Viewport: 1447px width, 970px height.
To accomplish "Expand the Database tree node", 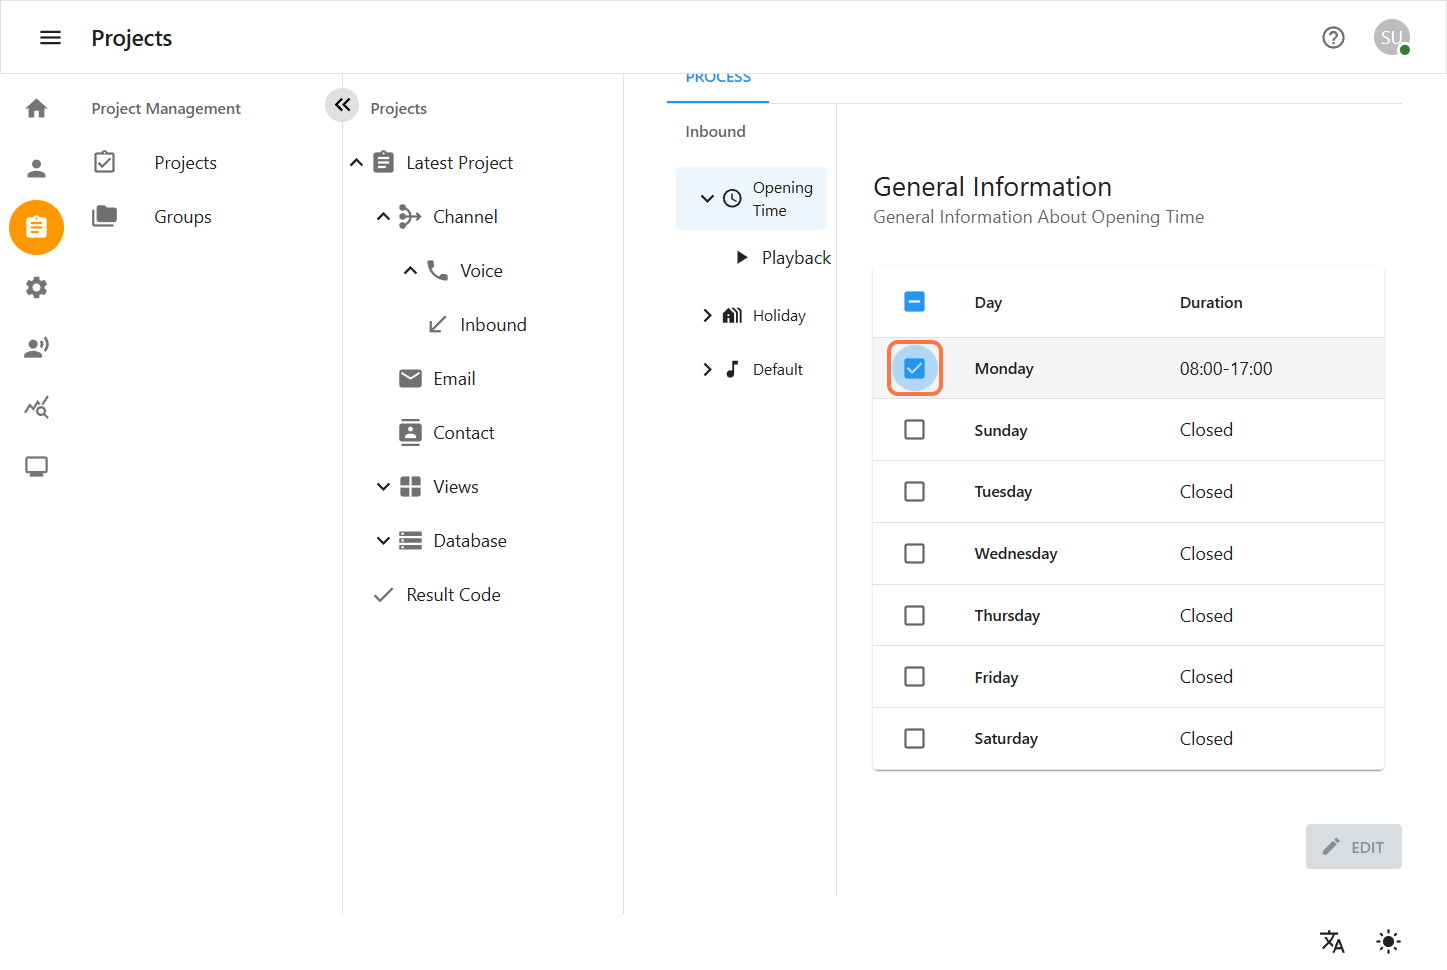I will (x=383, y=541).
